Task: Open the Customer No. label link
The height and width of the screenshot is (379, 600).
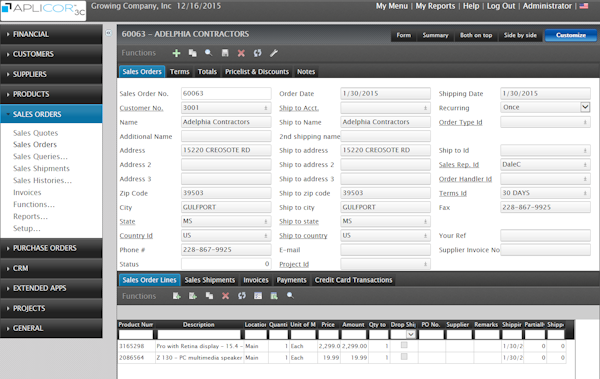Action: tap(141, 108)
